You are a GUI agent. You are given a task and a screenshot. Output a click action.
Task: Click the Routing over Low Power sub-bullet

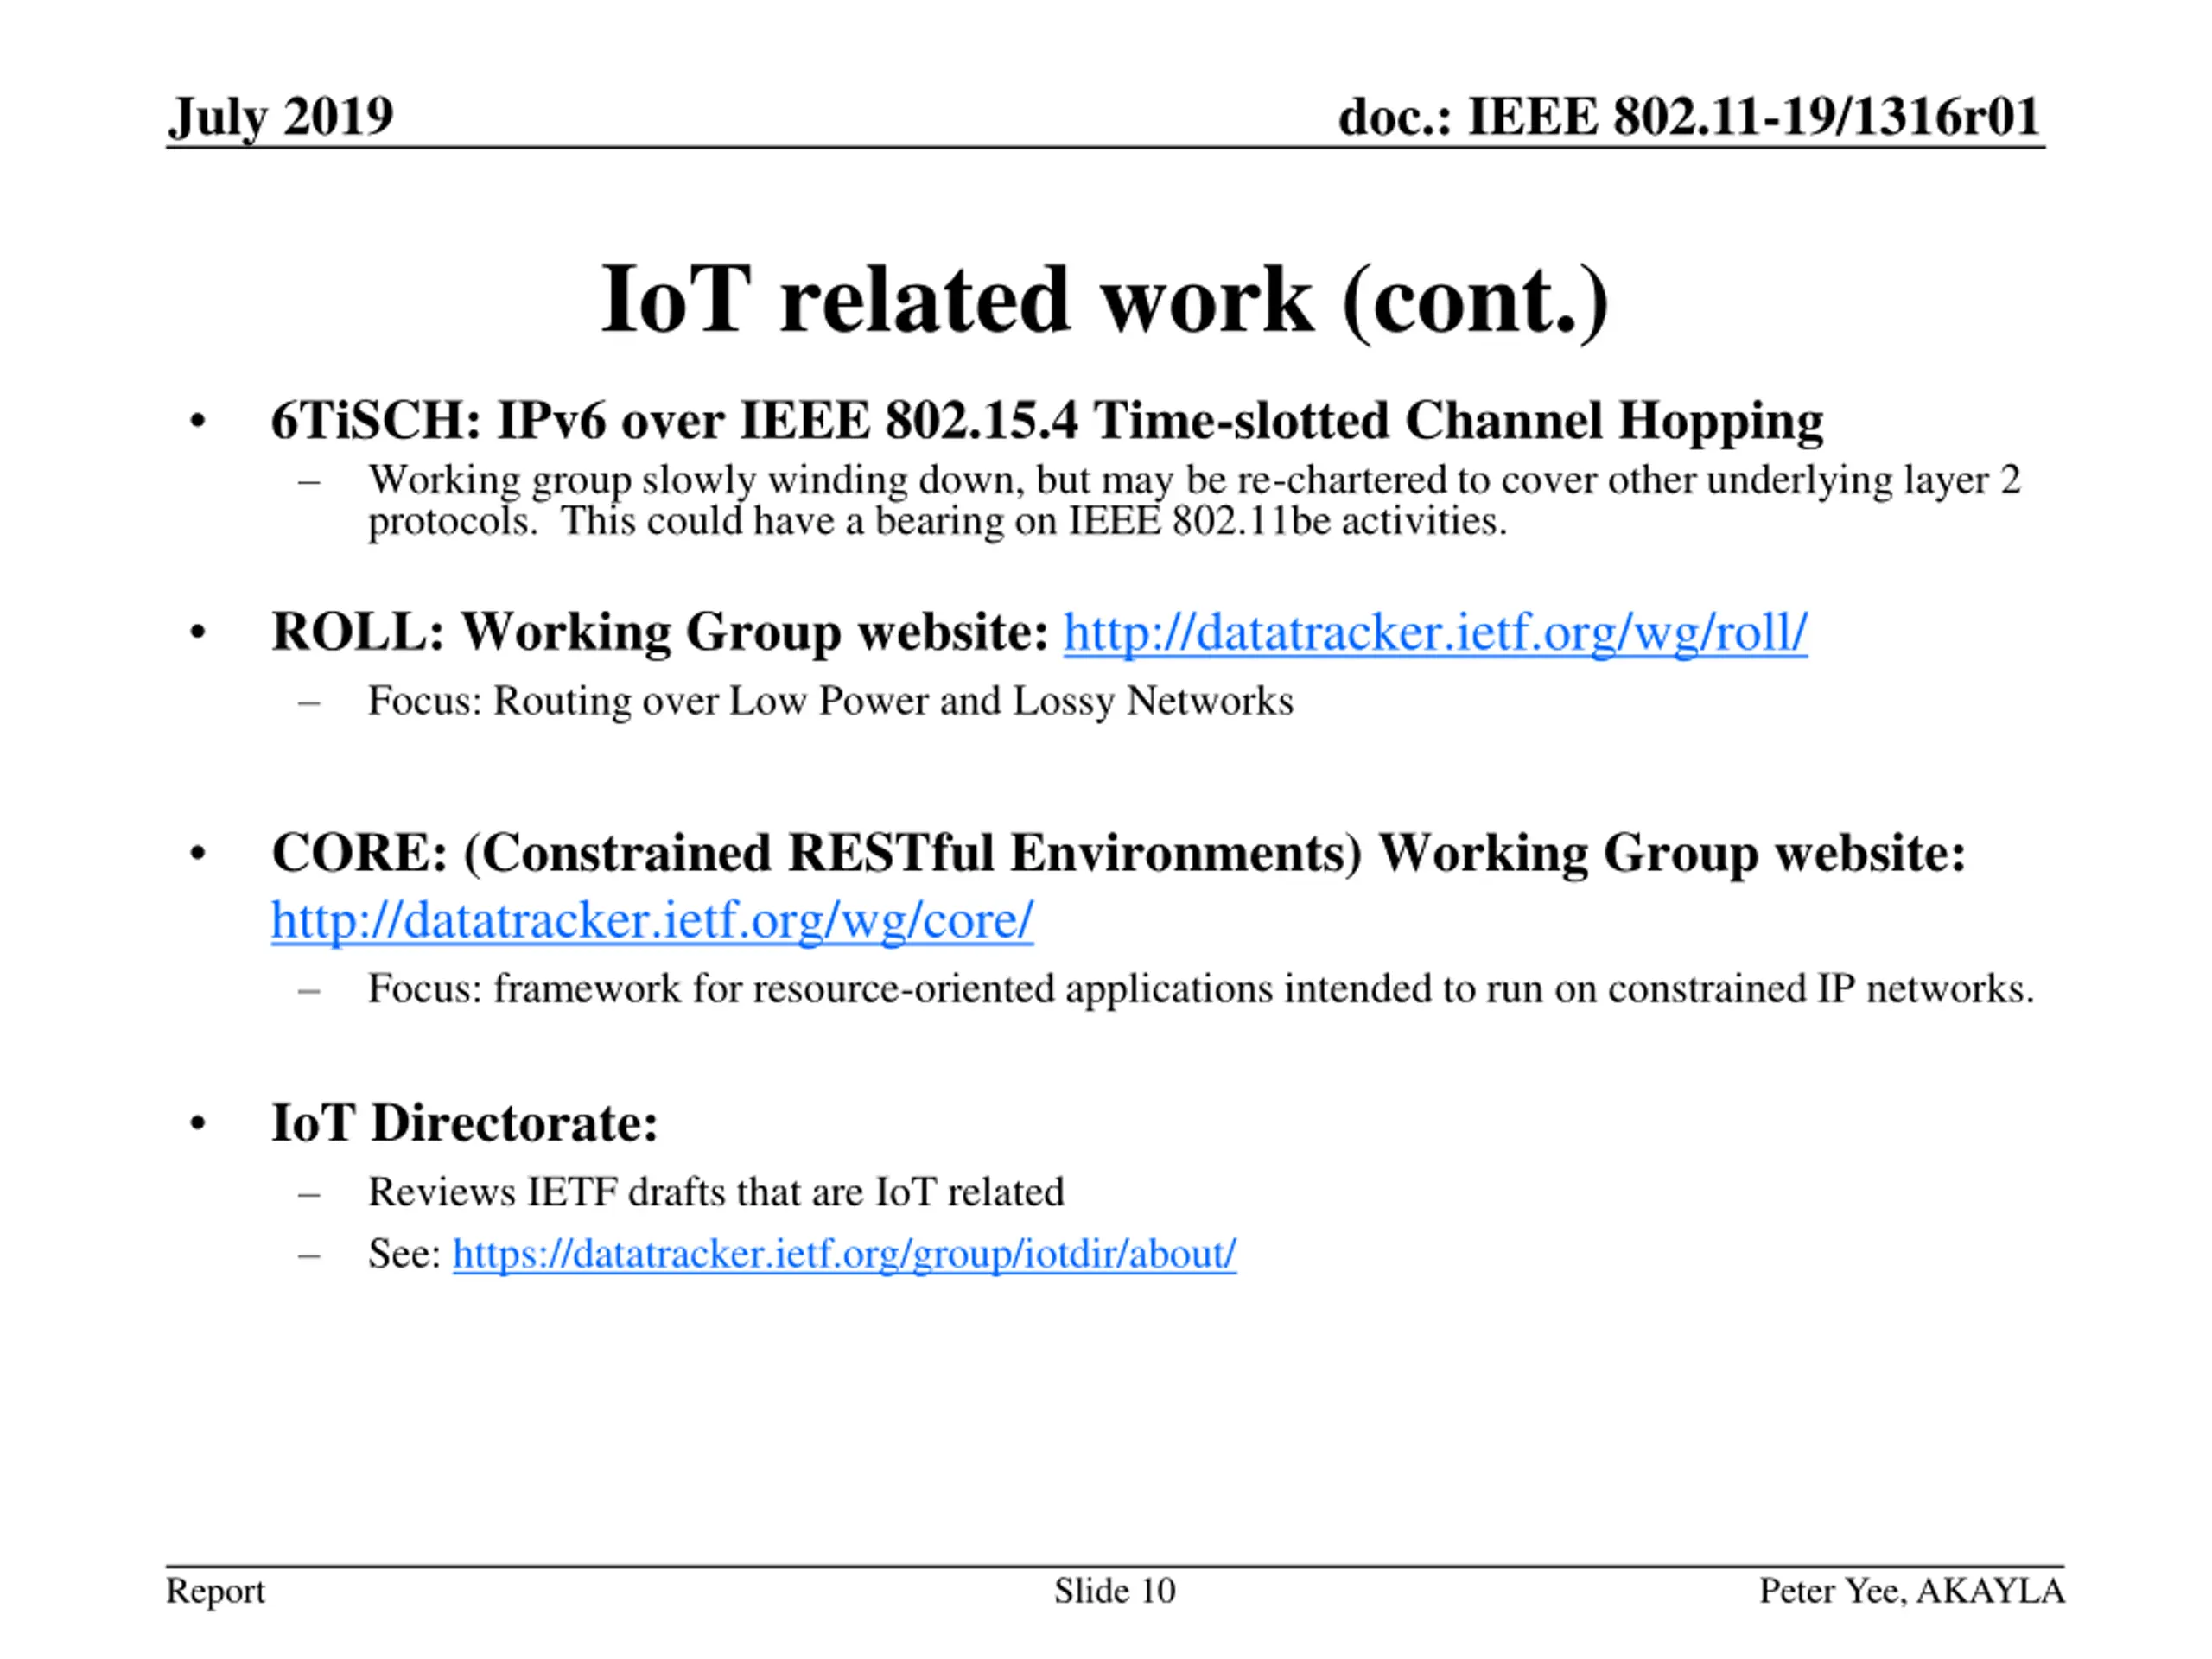point(830,701)
